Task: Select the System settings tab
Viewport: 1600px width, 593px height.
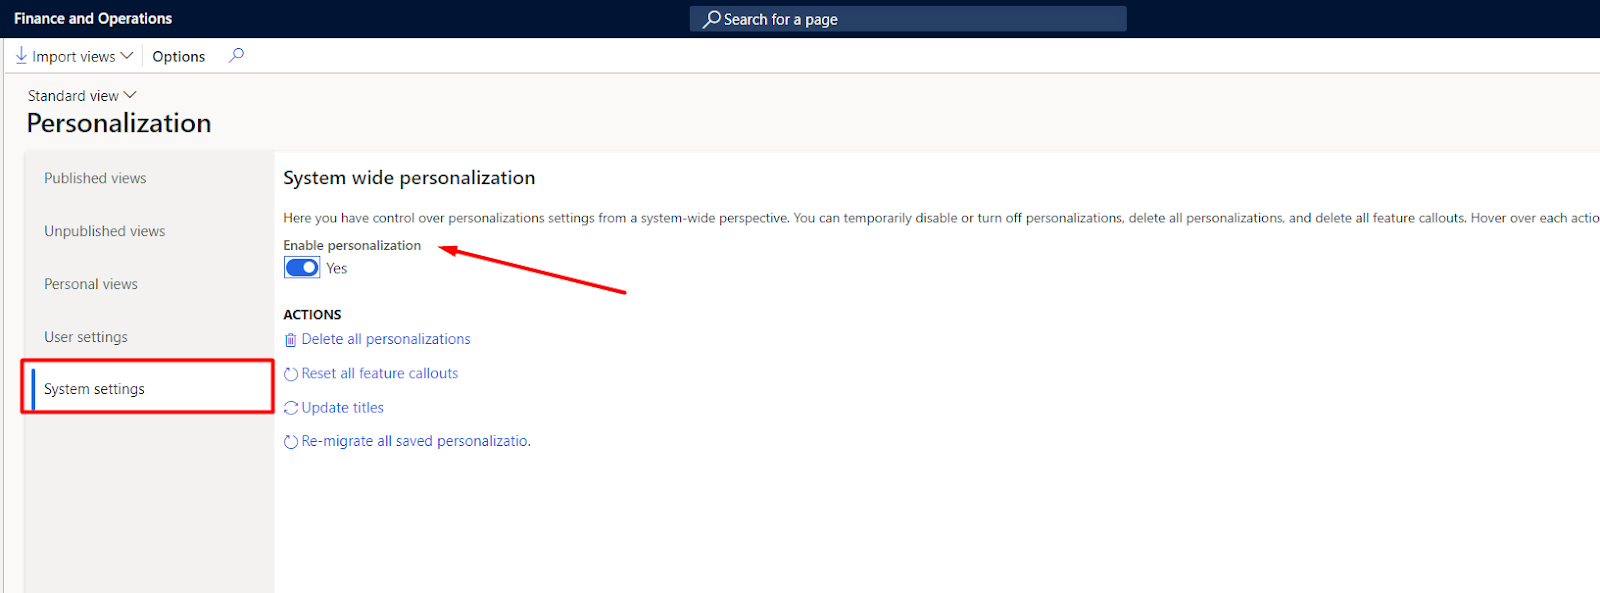Action: coord(149,389)
